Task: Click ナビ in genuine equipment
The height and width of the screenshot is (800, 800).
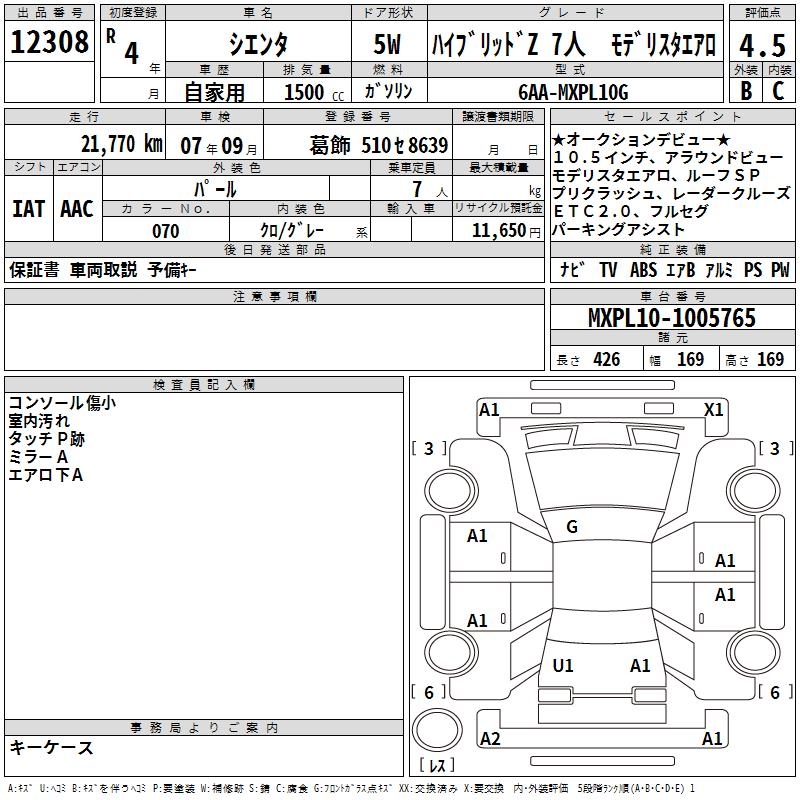Action: [x=572, y=269]
